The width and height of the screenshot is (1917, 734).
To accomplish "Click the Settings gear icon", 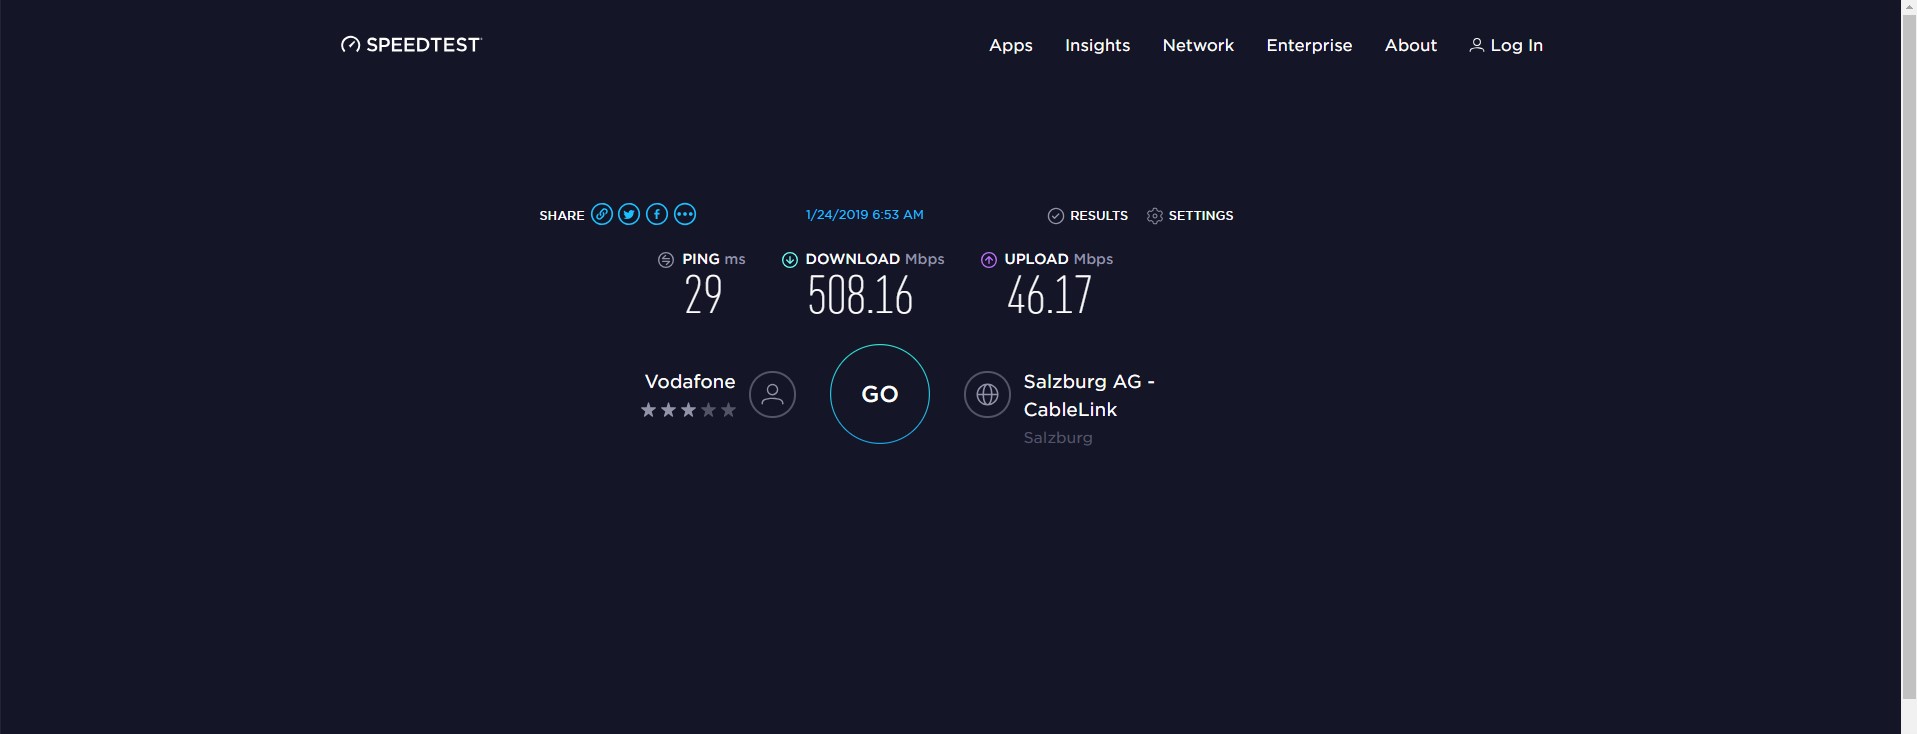I will [x=1155, y=216].
